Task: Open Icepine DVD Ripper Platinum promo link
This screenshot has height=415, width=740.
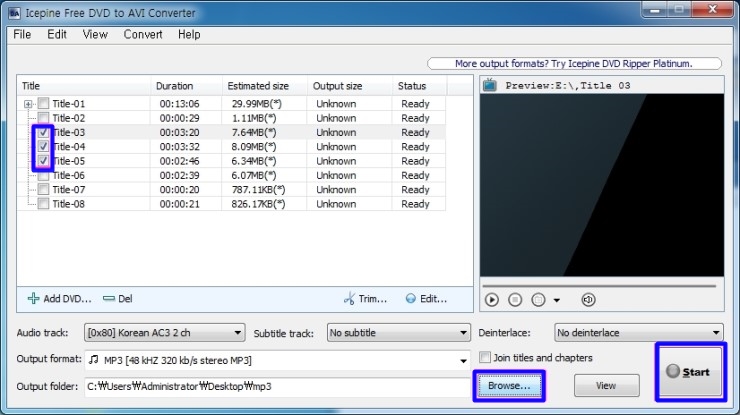Action: click(x=574, y=63)
